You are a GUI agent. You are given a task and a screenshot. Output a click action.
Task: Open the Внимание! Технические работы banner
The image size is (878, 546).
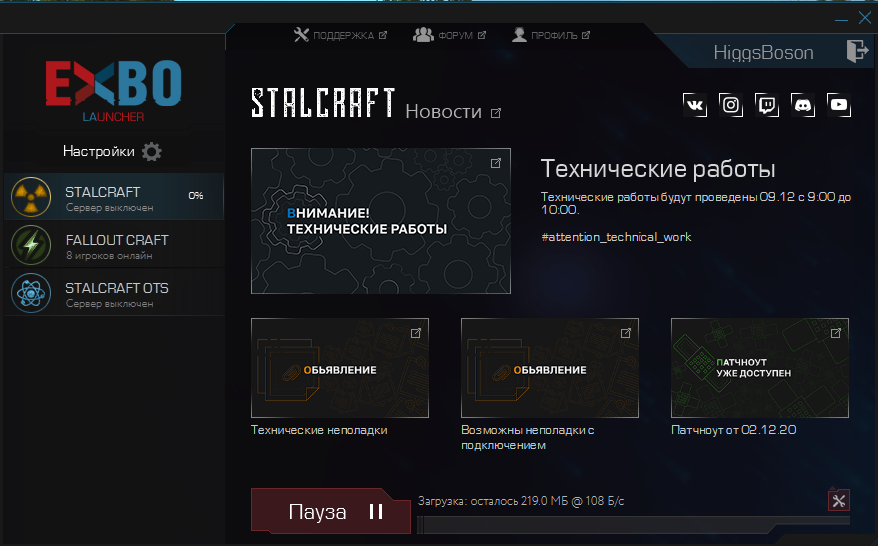click(381, 221)
